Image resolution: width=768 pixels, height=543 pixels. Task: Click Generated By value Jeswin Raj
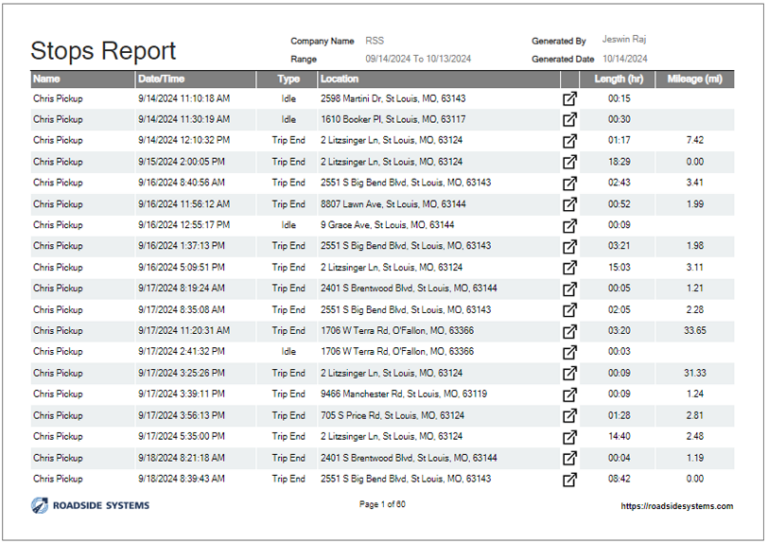624,39
